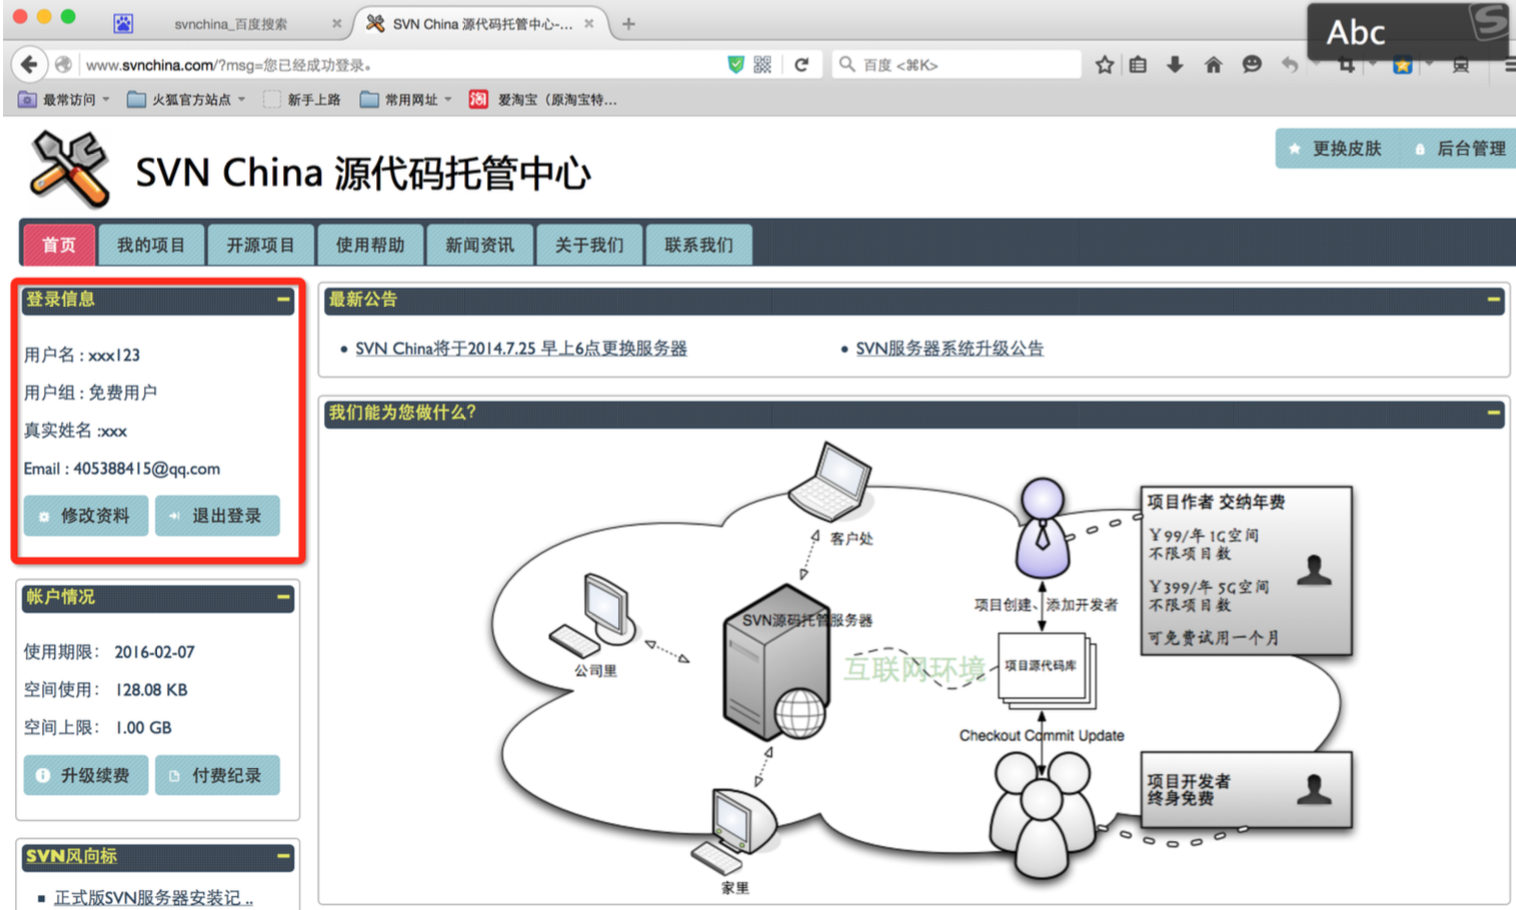Click the 后台管理 button

click(x=1460, y=149)
